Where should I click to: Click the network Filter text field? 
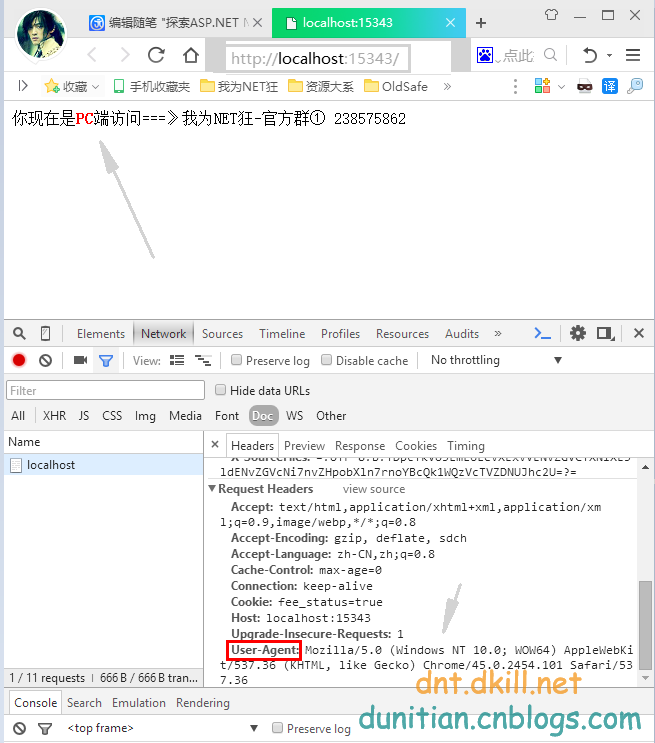coord(105,390)
